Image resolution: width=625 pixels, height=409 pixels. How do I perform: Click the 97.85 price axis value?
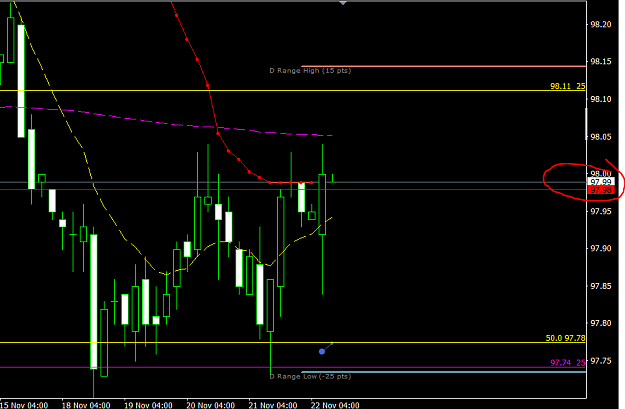[601, 286]
